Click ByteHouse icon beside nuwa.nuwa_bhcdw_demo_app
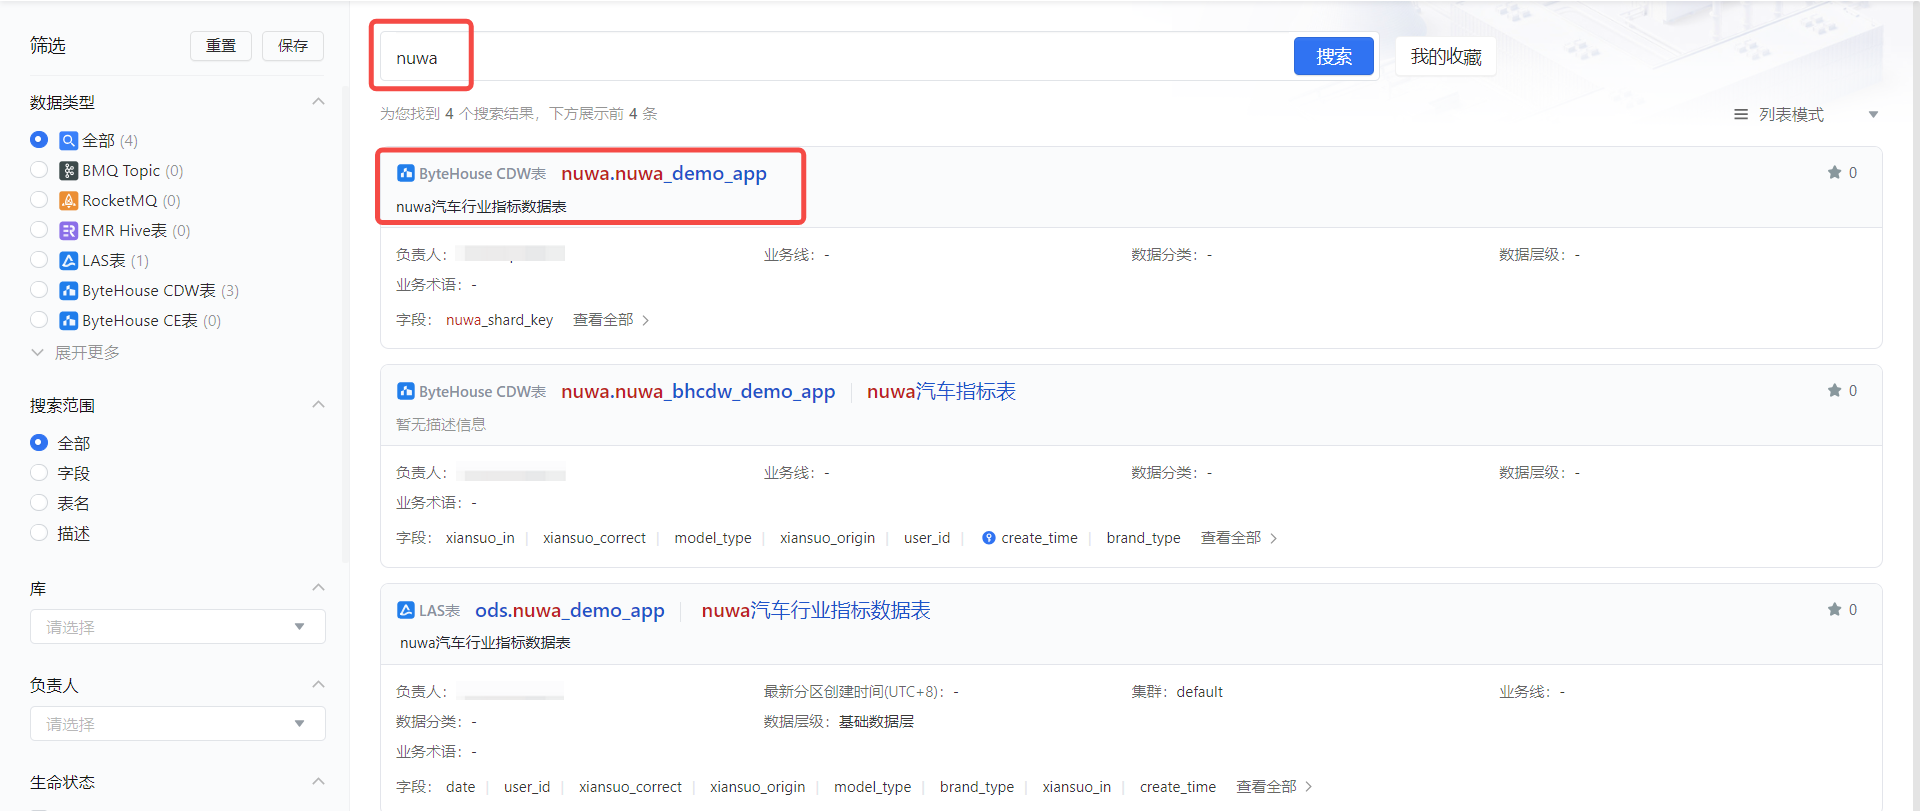Image resolution: width=1920 pixels, height=811 pixels. [405, 391]
